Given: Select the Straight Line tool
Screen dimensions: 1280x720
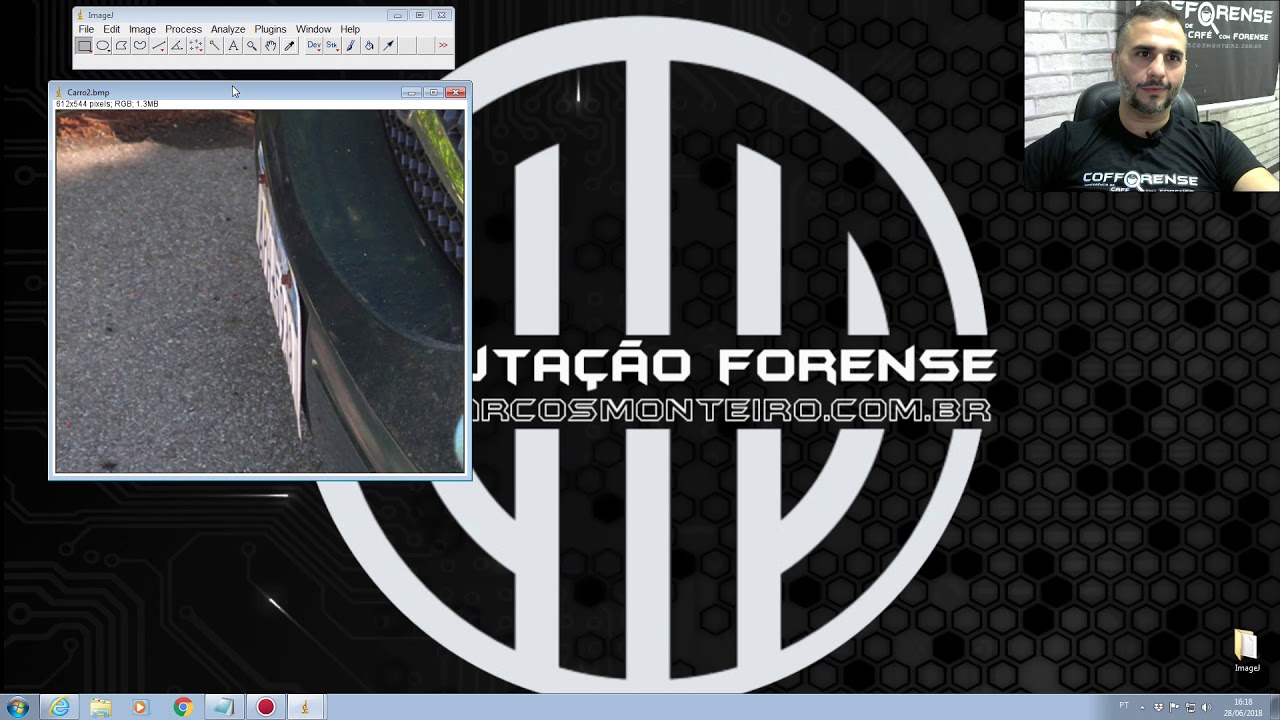Looking at the screenshot, I should (159, 46).
